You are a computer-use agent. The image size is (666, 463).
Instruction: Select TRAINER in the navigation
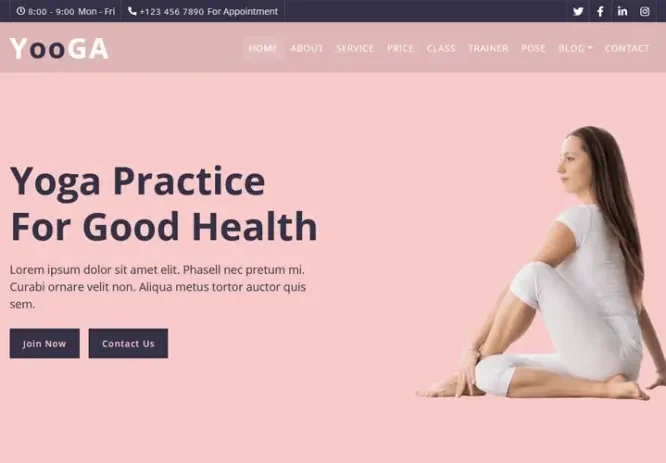pos(488,48)
